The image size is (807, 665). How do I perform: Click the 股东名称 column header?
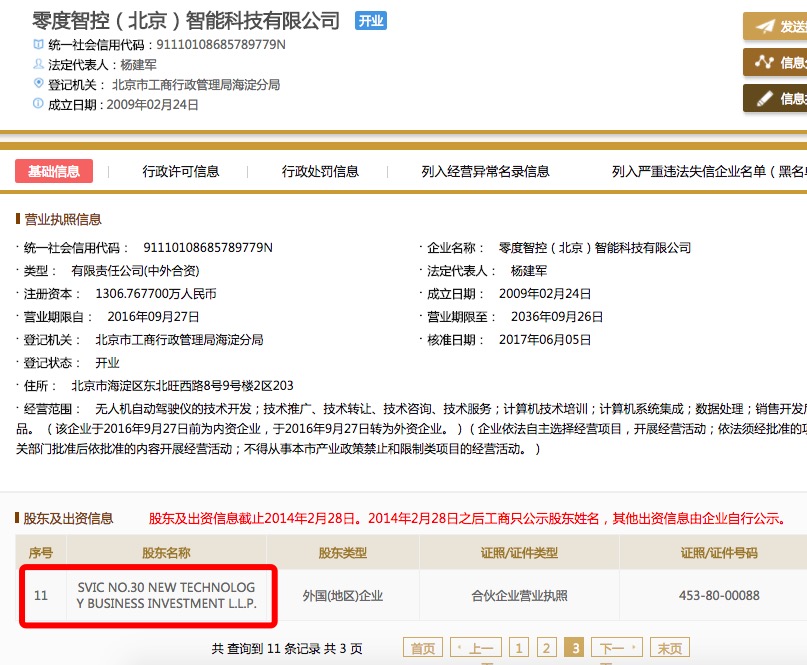[x=166, y=553]
